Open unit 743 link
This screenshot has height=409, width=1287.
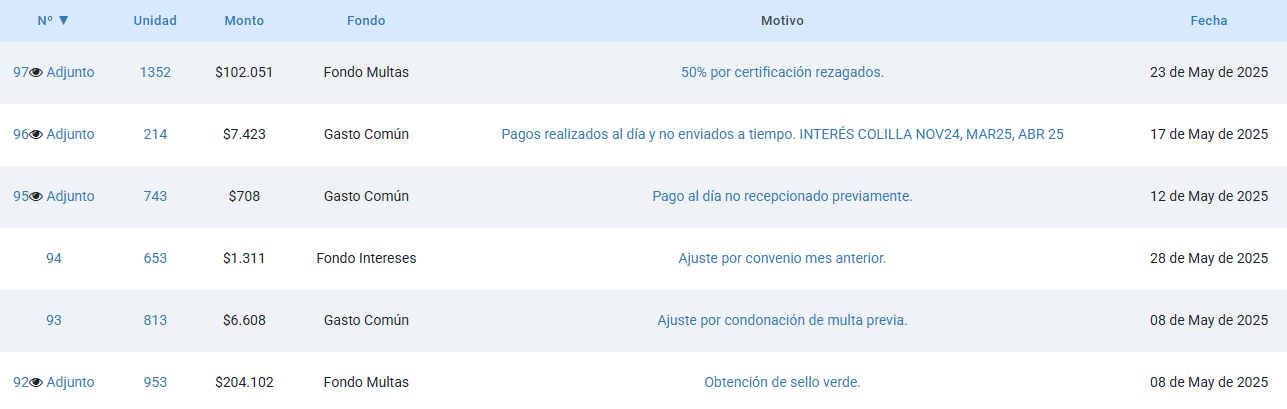point(155,197)
